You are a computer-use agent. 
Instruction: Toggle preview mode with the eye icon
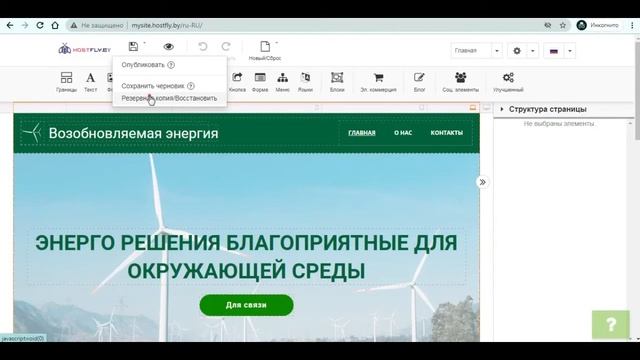pos(169,47)
